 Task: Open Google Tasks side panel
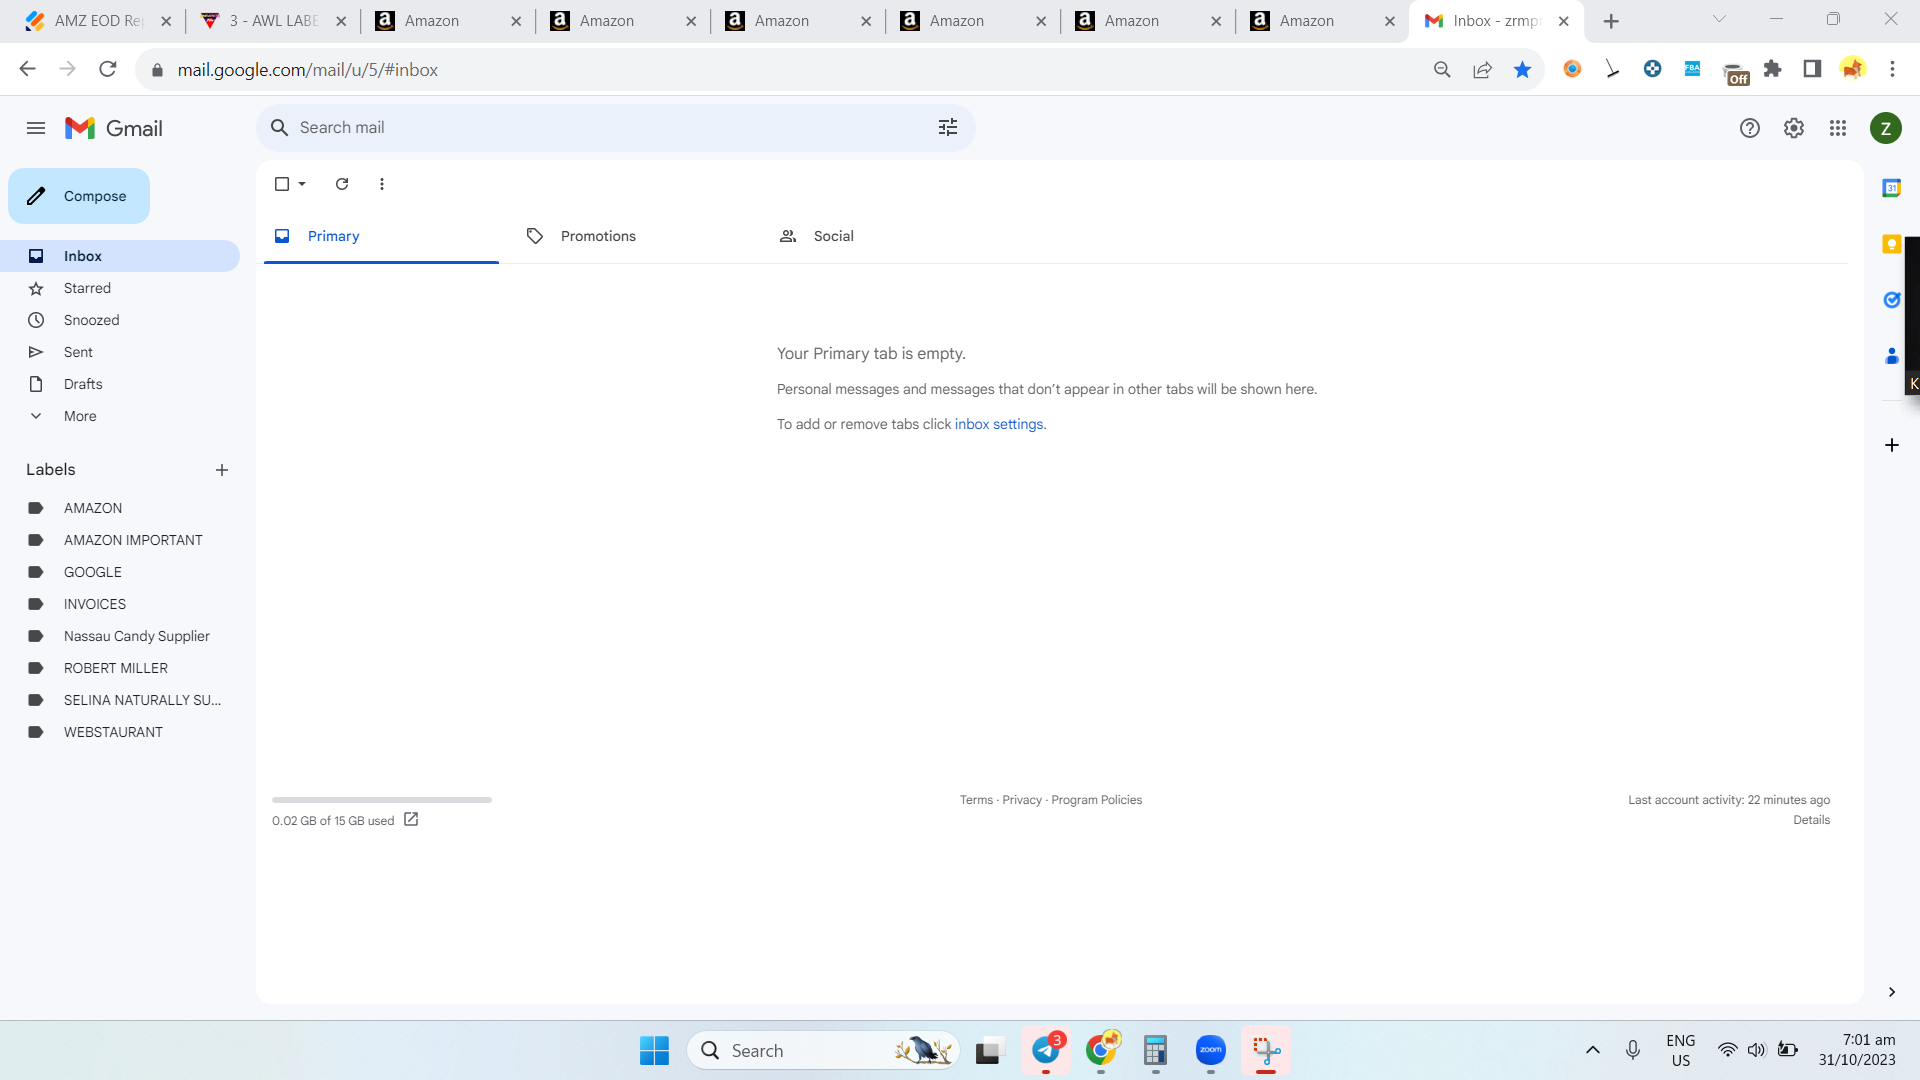1892,300
